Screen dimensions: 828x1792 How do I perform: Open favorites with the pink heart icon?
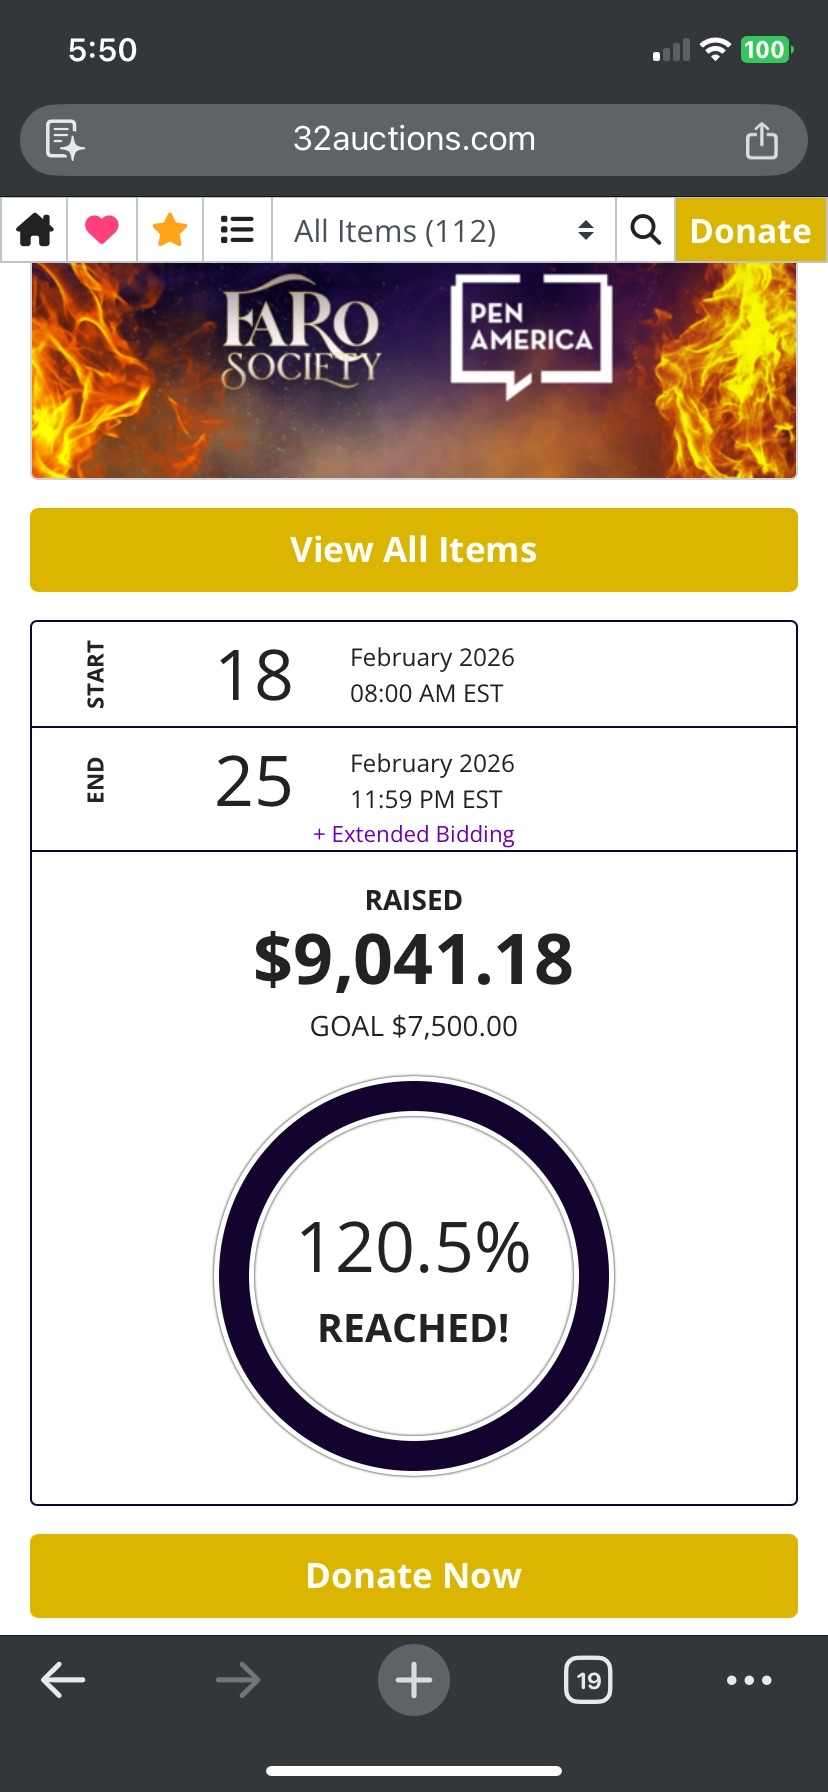click(x=102, y=231)
